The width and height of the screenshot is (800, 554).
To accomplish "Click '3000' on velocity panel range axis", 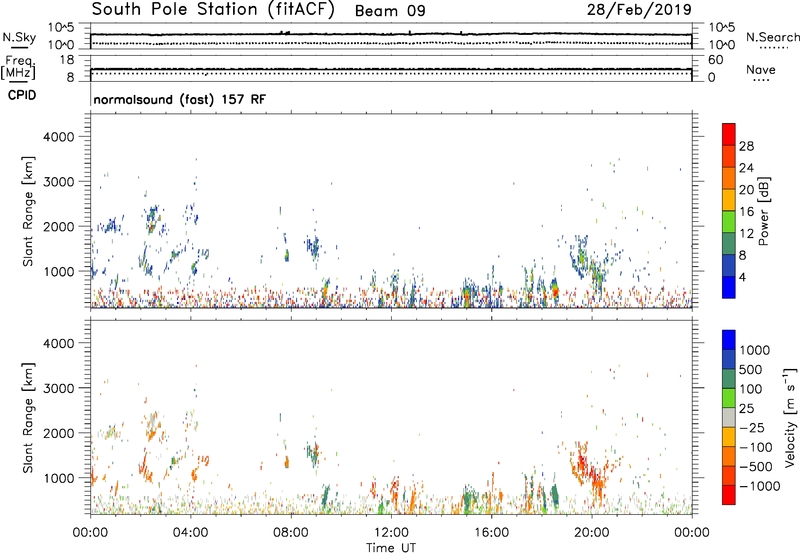I will coord(58,388).
